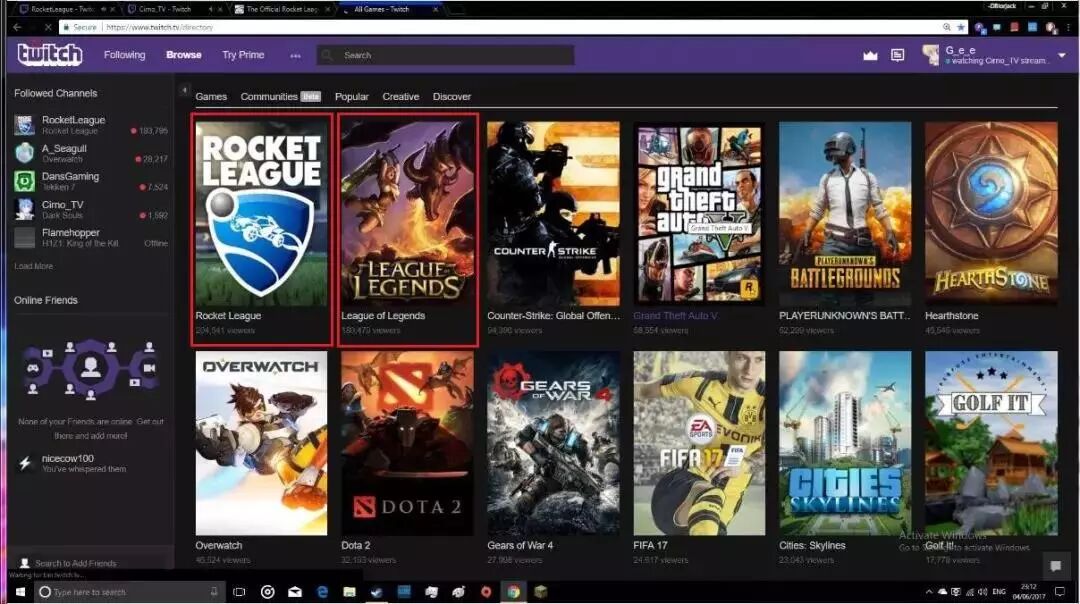Open the Windows action center icon
1080x604 pixels.
click(1060, 592)
